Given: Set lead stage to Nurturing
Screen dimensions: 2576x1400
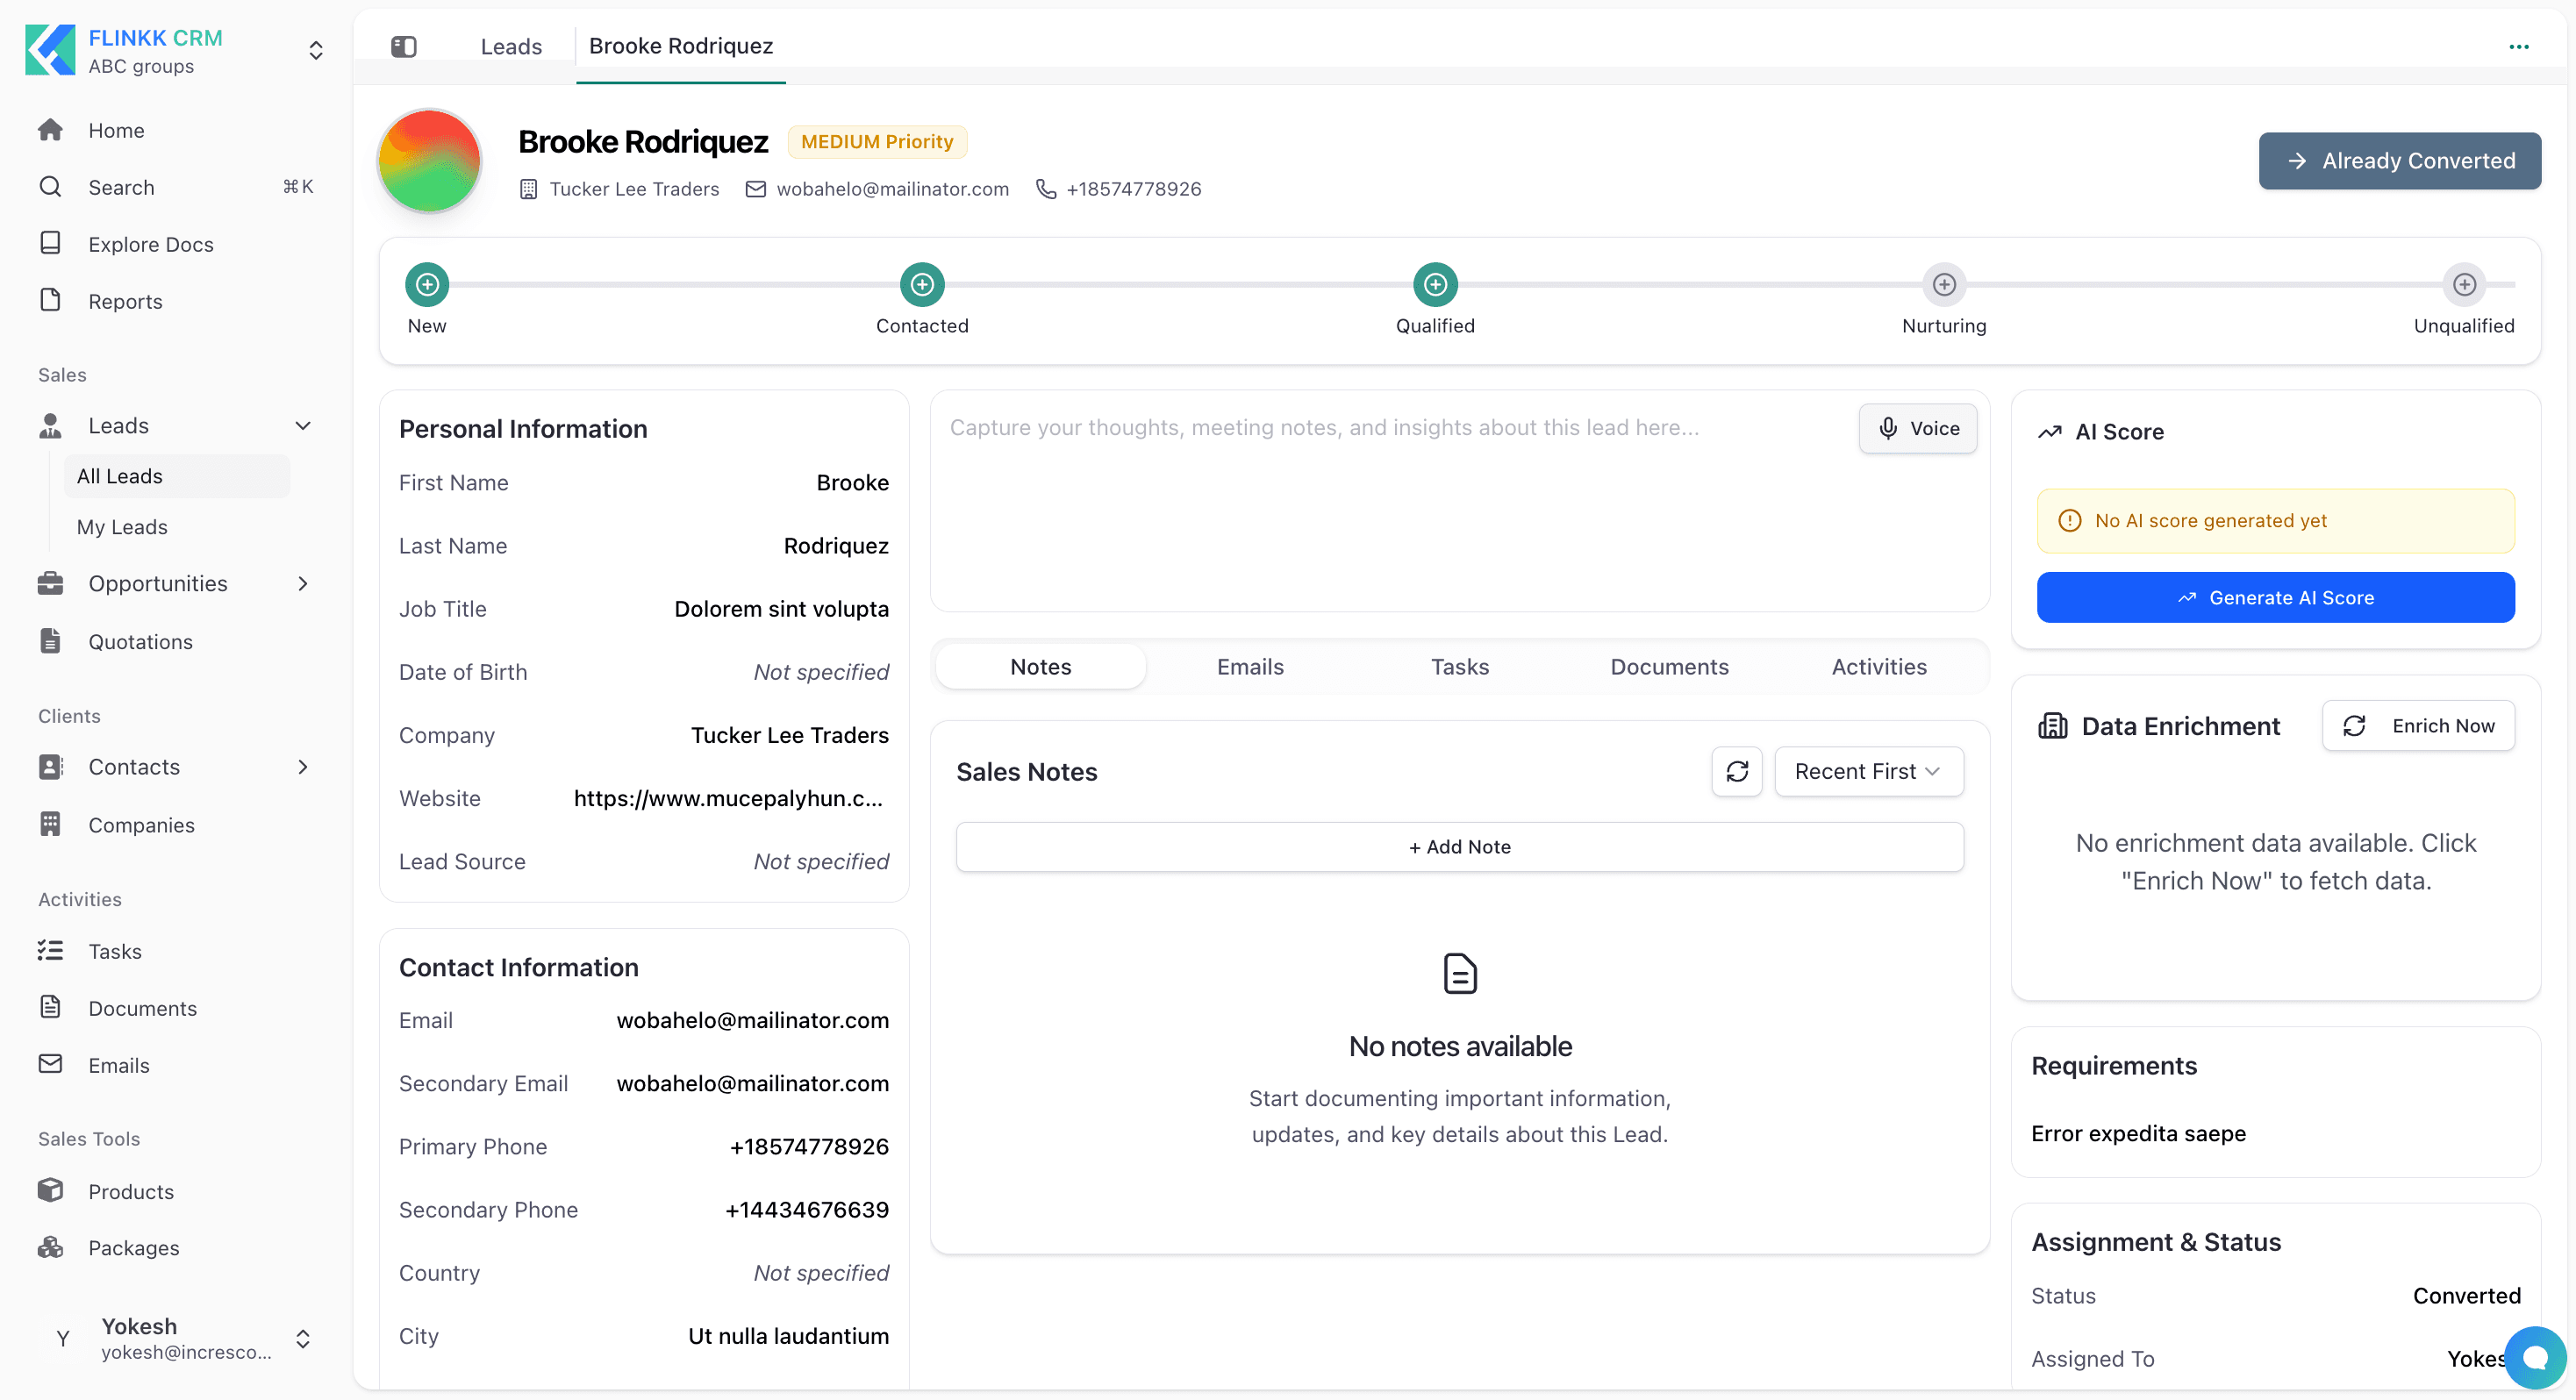Looking at the screenshot, I should [1944, 285].
